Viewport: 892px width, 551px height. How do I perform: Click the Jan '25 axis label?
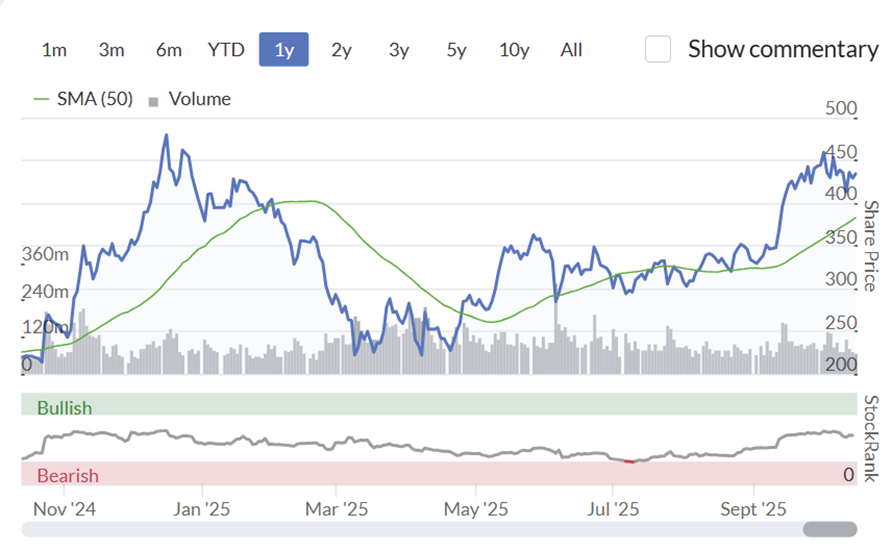pos(201,509)
